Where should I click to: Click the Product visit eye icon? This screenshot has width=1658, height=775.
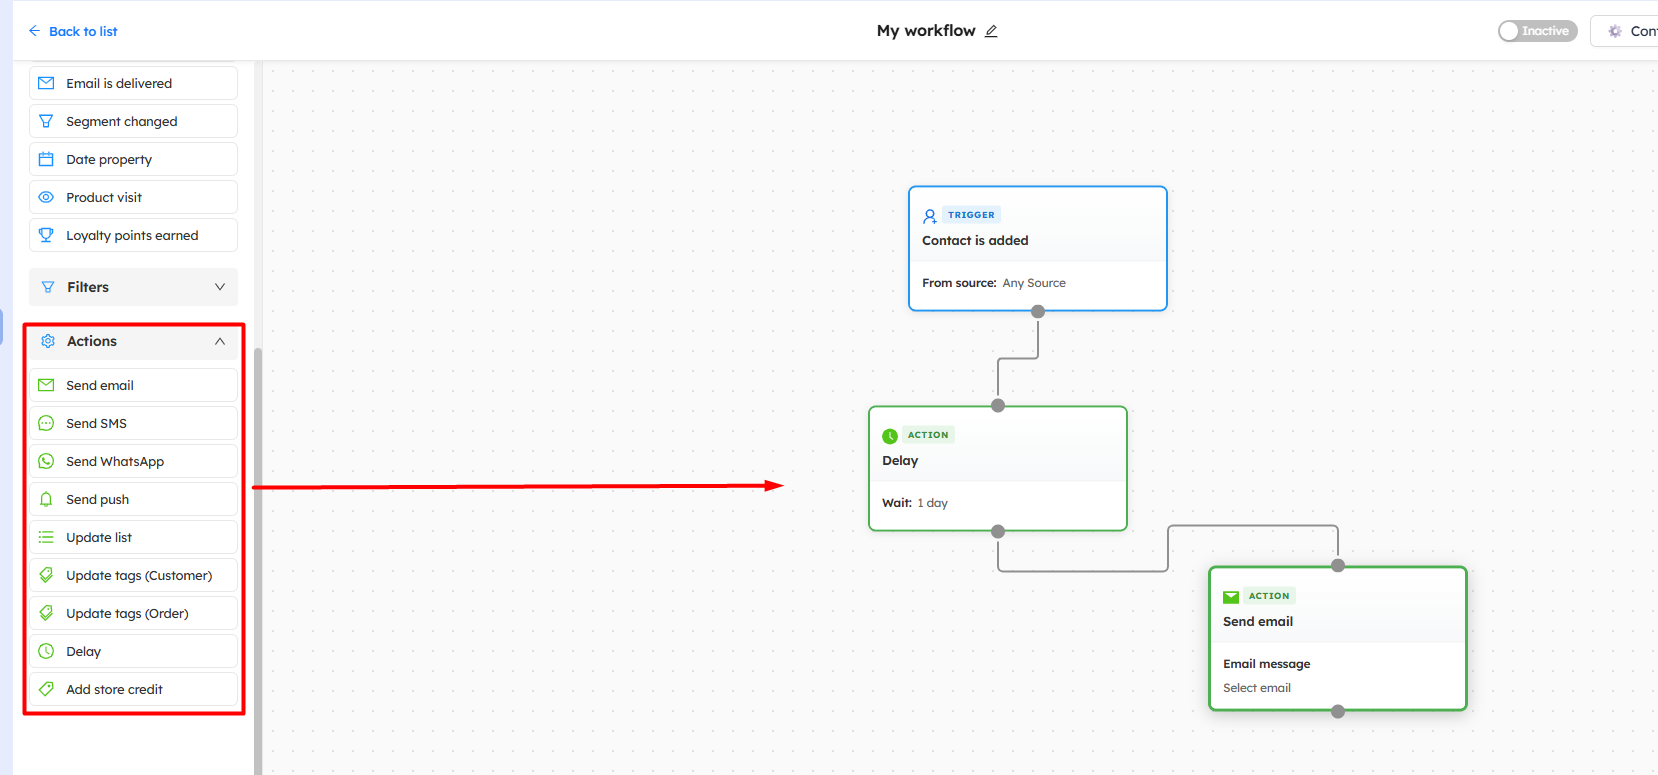46,197
